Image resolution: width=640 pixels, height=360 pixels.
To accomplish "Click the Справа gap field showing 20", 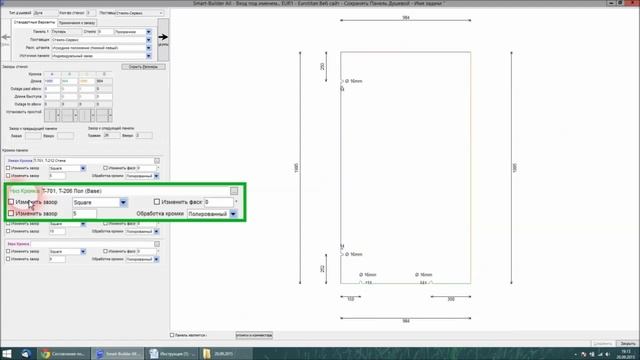I will point(111,136).
